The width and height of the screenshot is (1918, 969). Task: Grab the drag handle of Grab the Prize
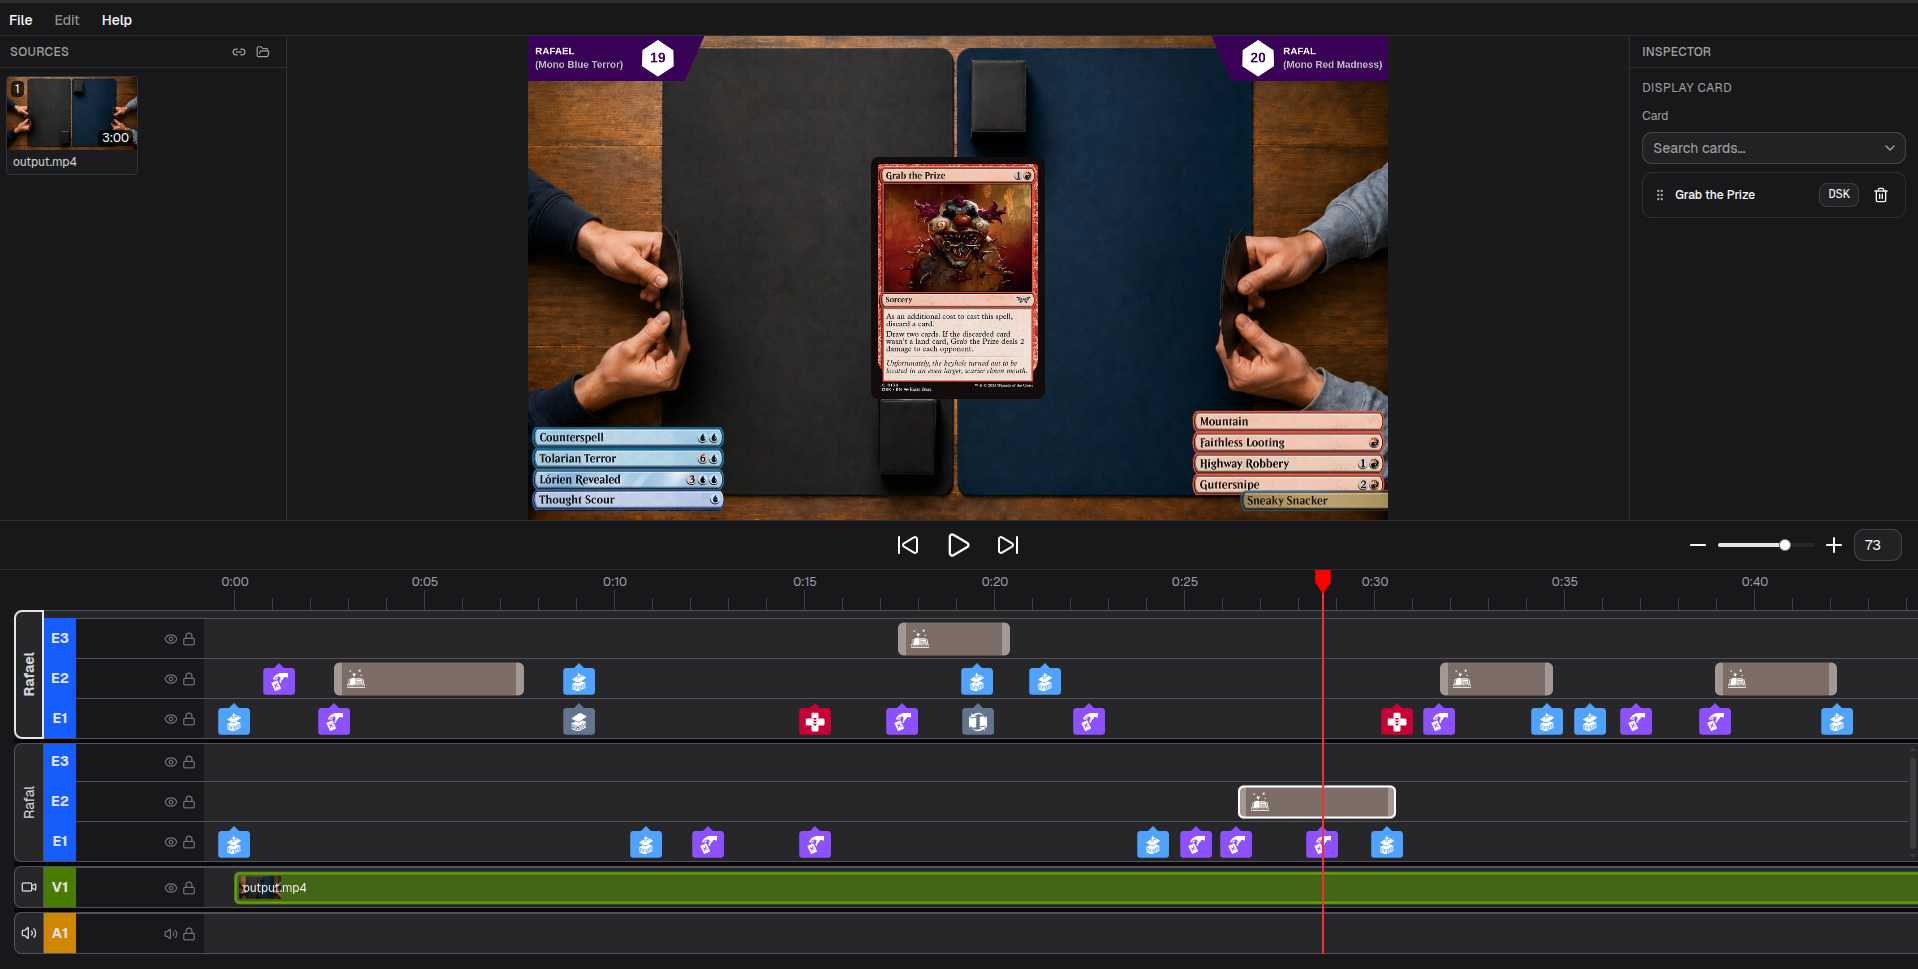(1660, 195)
